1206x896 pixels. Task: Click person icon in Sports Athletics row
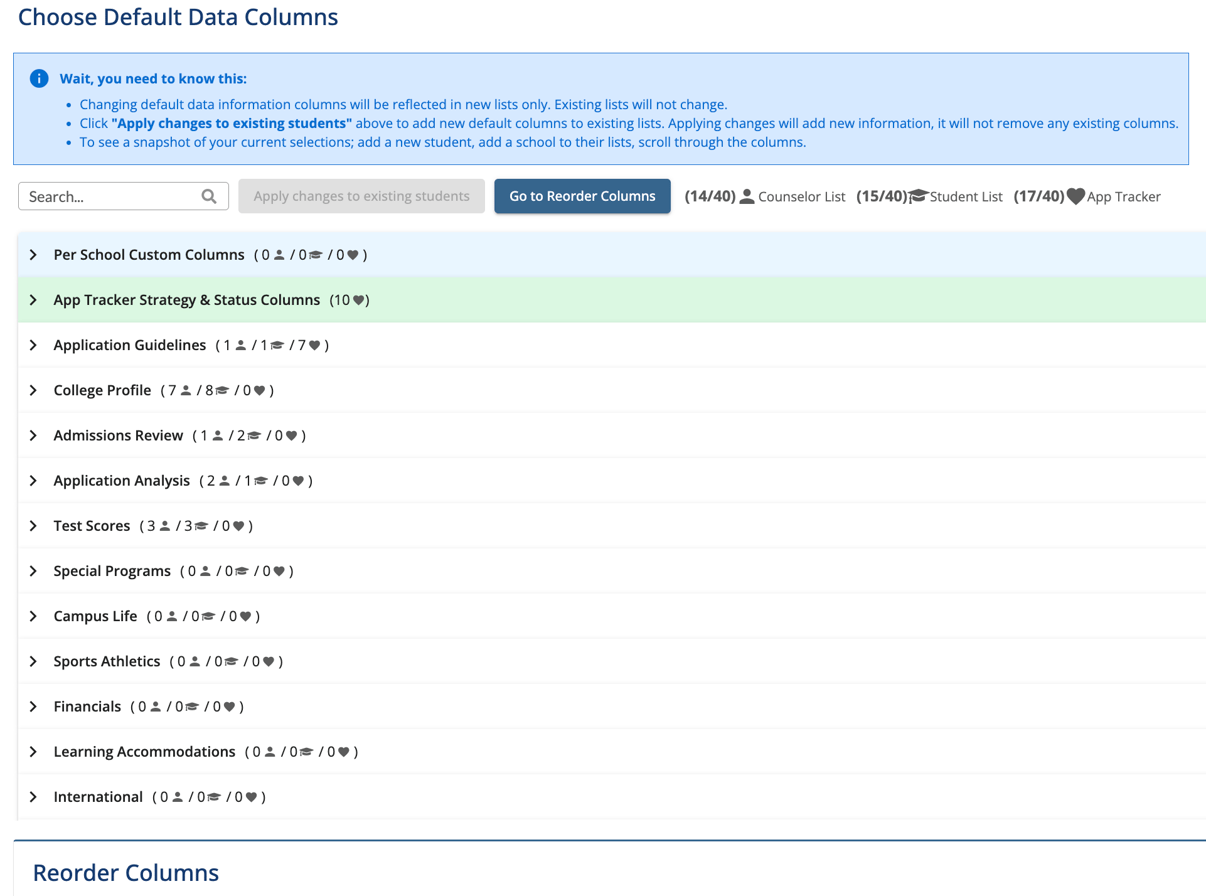(x=194, y=662)
